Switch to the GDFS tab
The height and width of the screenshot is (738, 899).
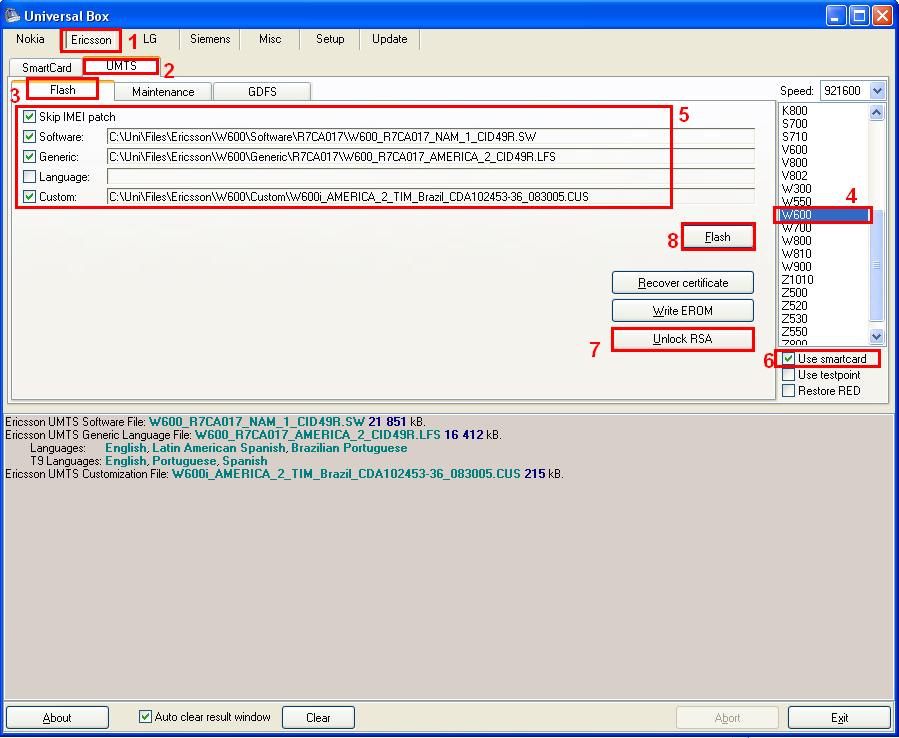coord(262,91)
